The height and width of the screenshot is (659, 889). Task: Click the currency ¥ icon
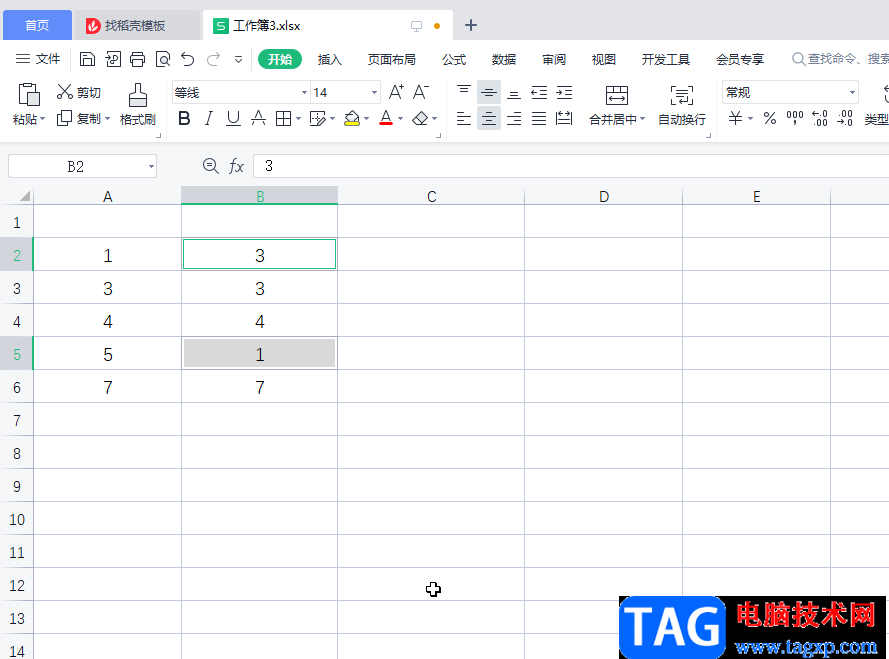click(735, 119)
